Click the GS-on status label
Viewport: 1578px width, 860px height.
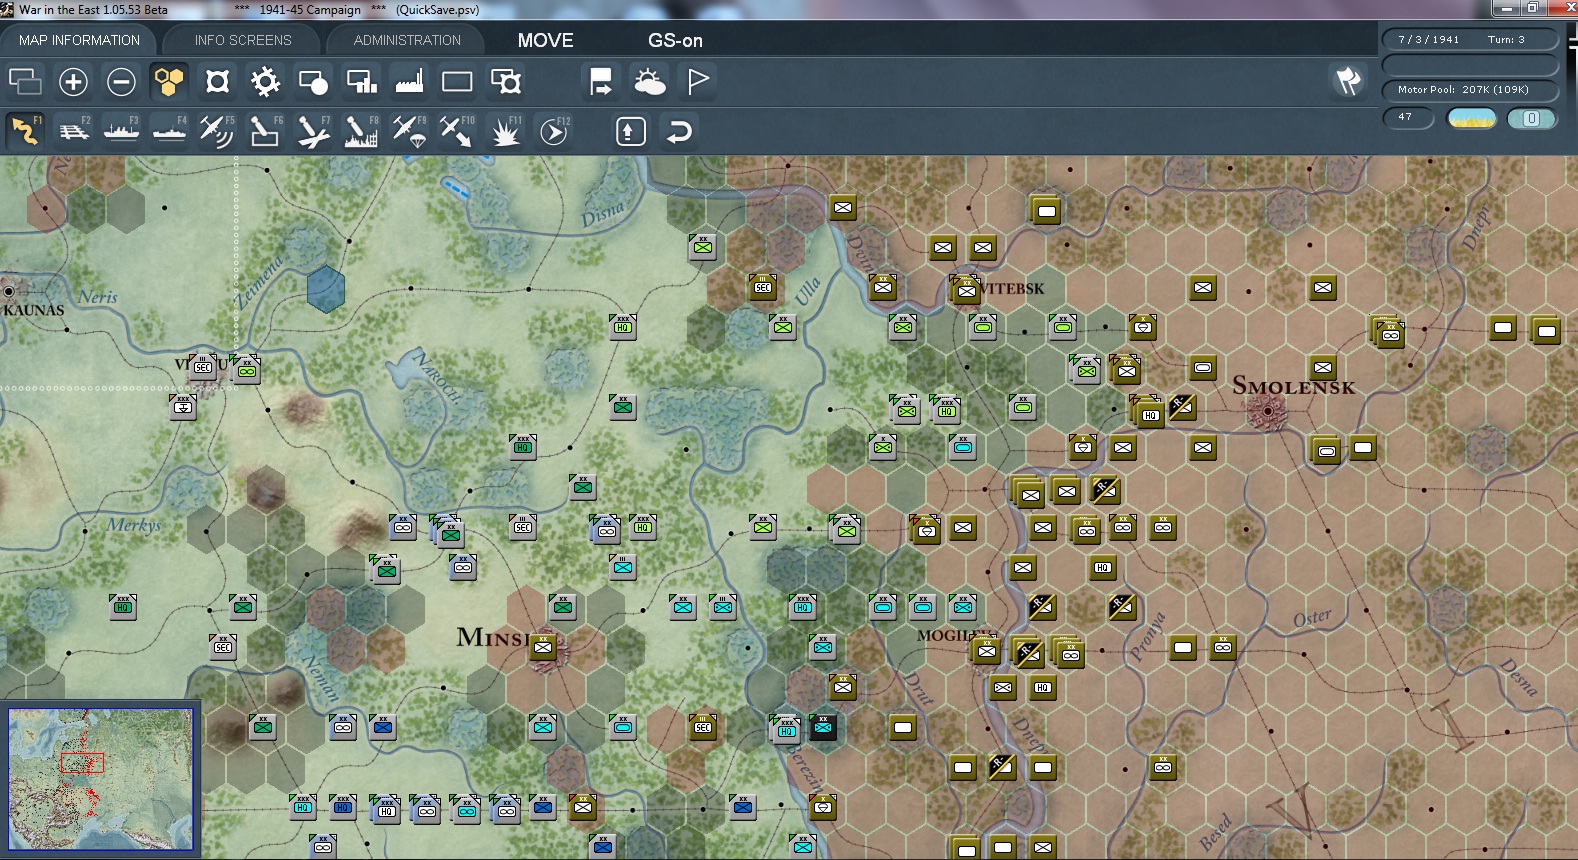click(x=675, y=40)
